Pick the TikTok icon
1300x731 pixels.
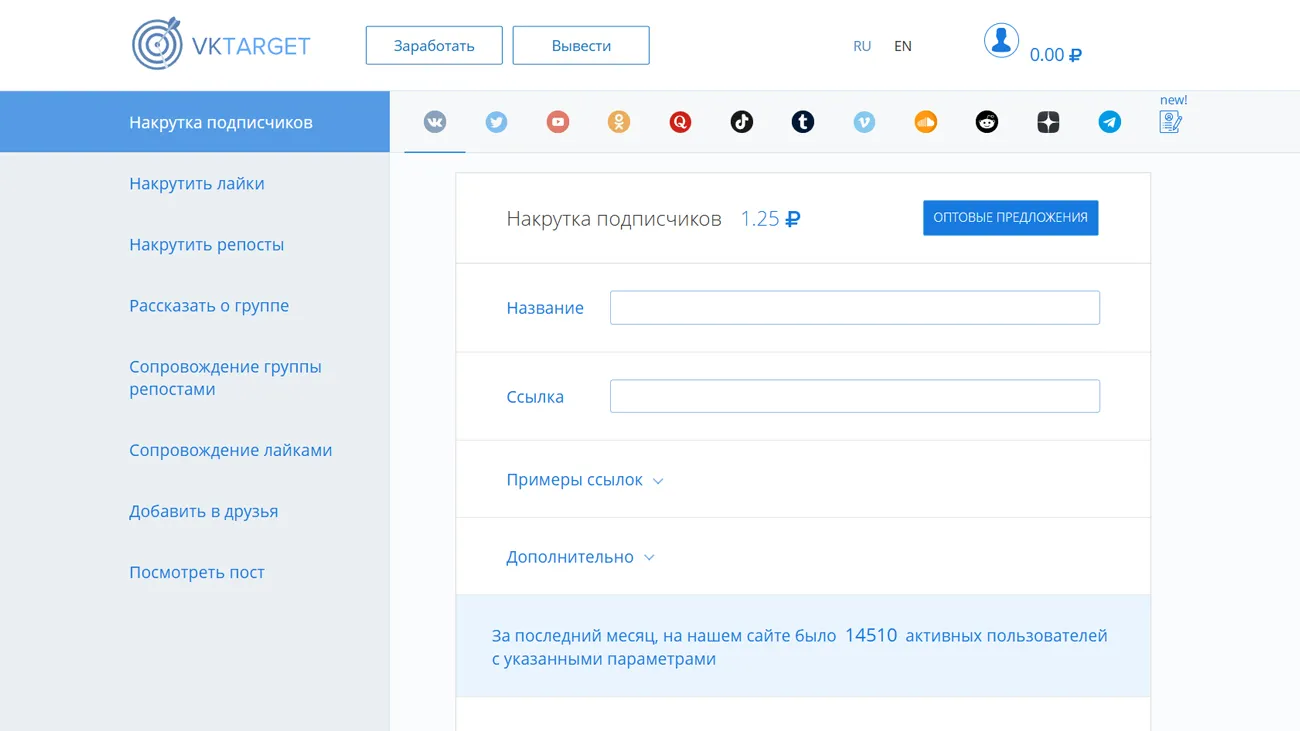pyautogui.click(x=742, y=122)
